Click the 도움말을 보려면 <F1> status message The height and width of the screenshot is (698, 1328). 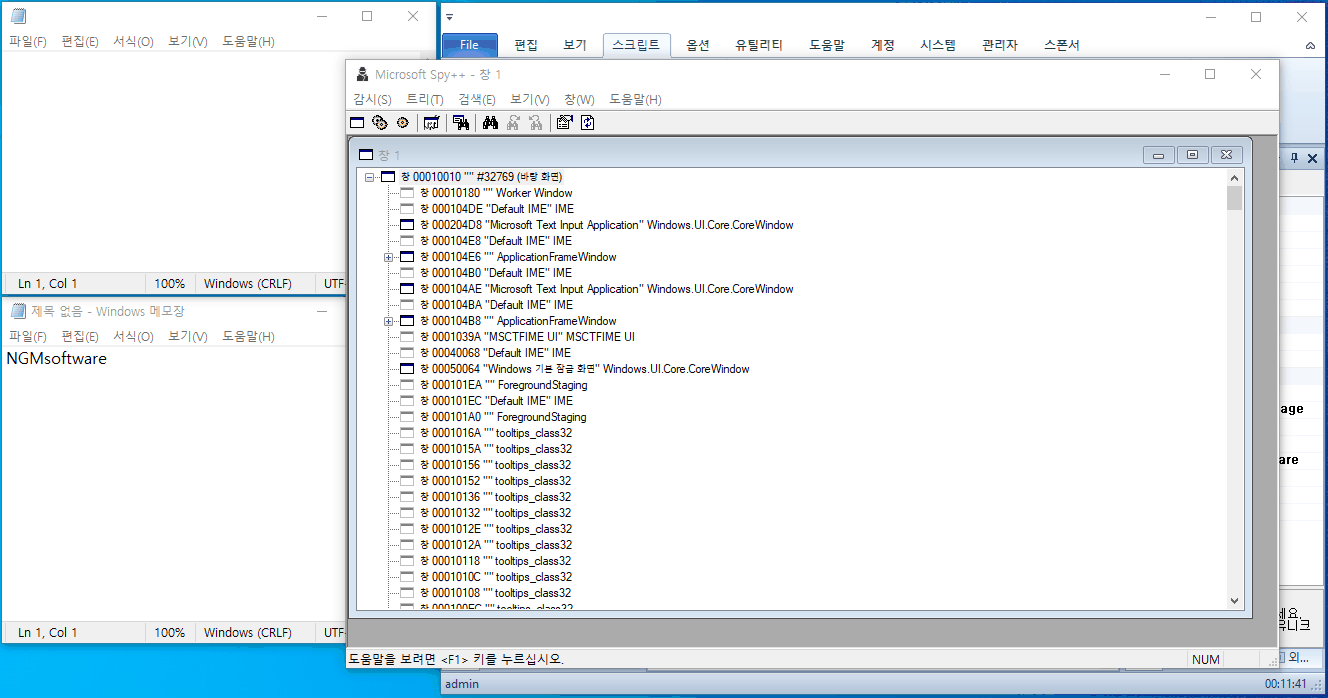pos(456,659)
